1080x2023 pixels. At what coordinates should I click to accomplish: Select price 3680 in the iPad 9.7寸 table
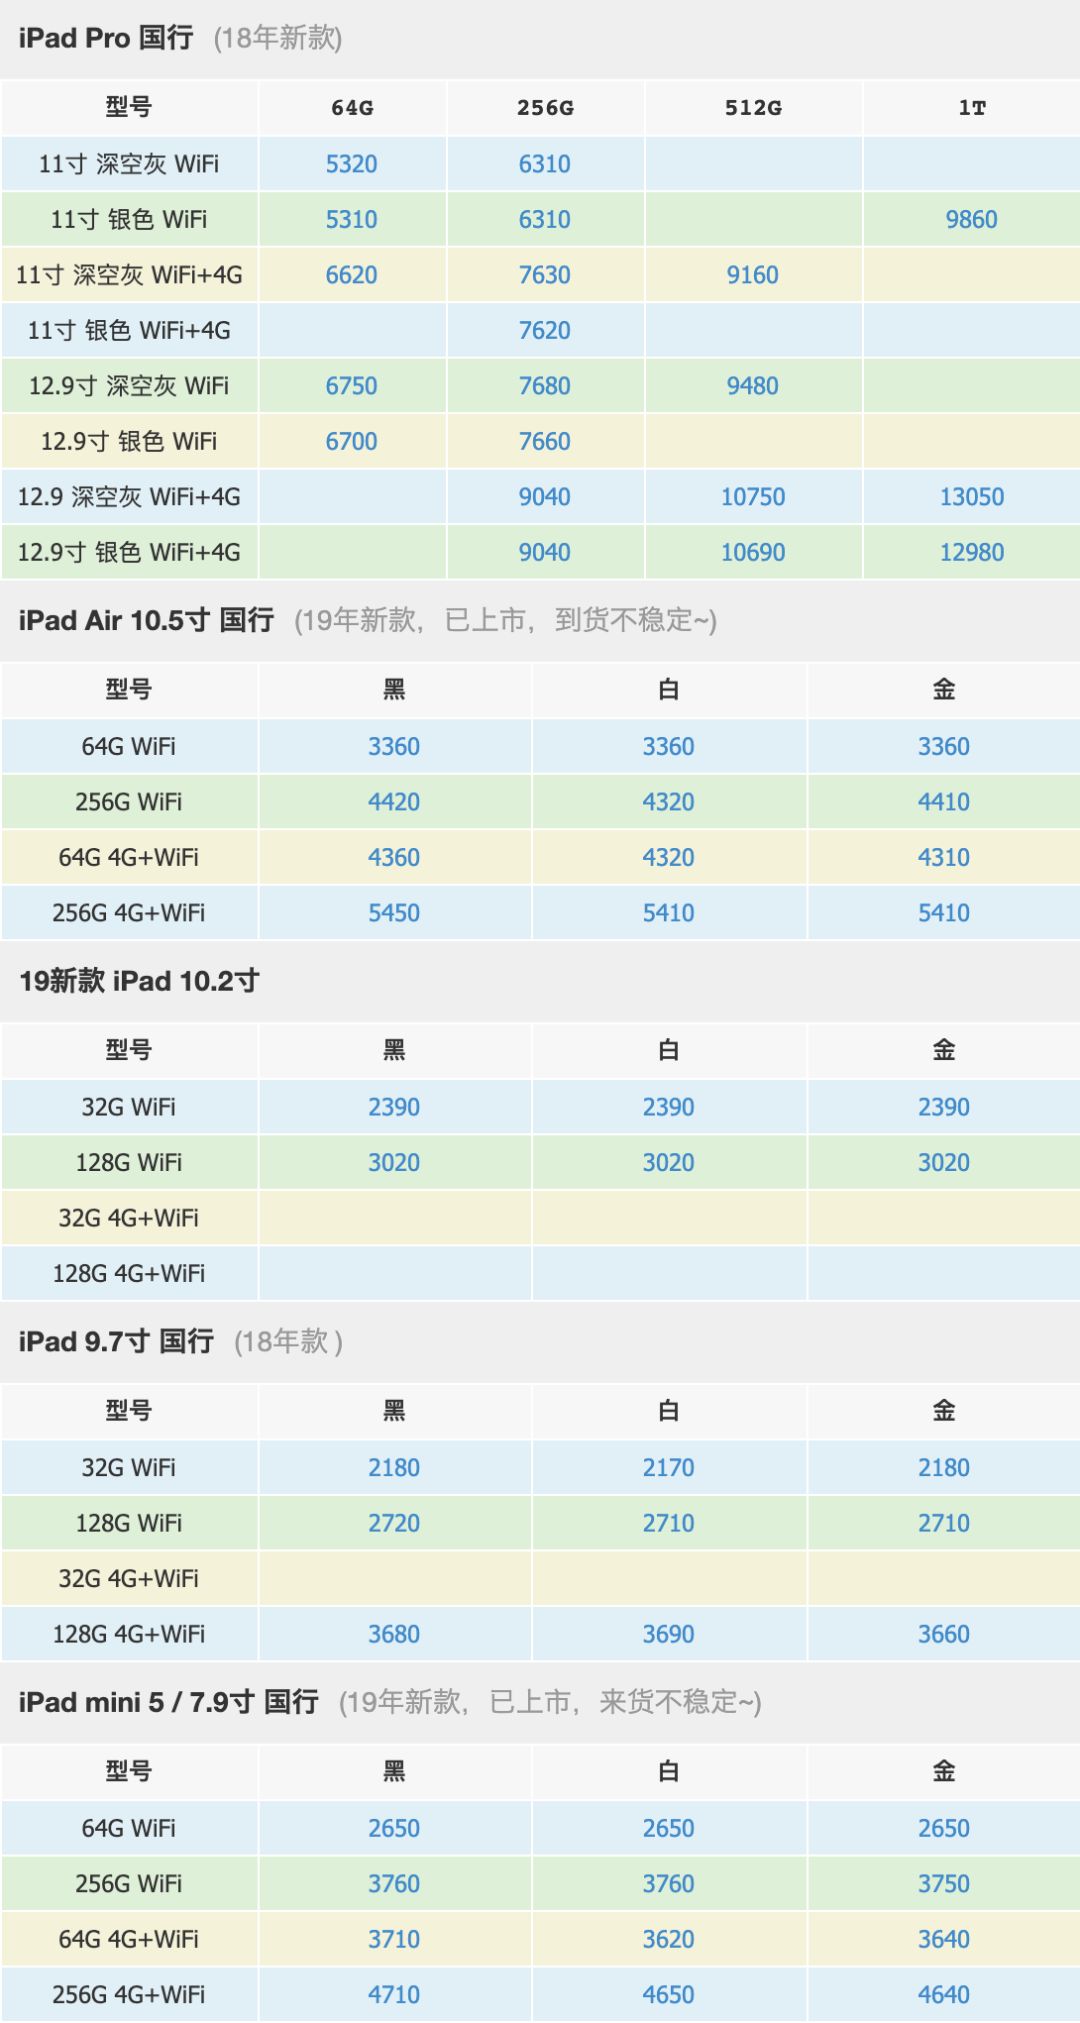point(394,1635)
